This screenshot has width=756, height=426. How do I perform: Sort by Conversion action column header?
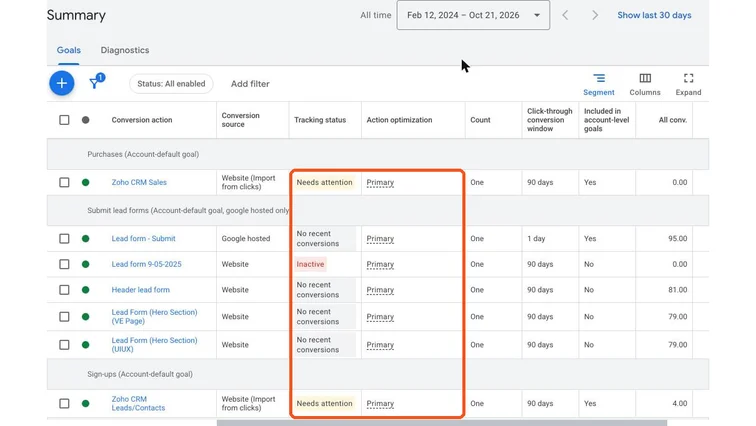click(142, 120)
